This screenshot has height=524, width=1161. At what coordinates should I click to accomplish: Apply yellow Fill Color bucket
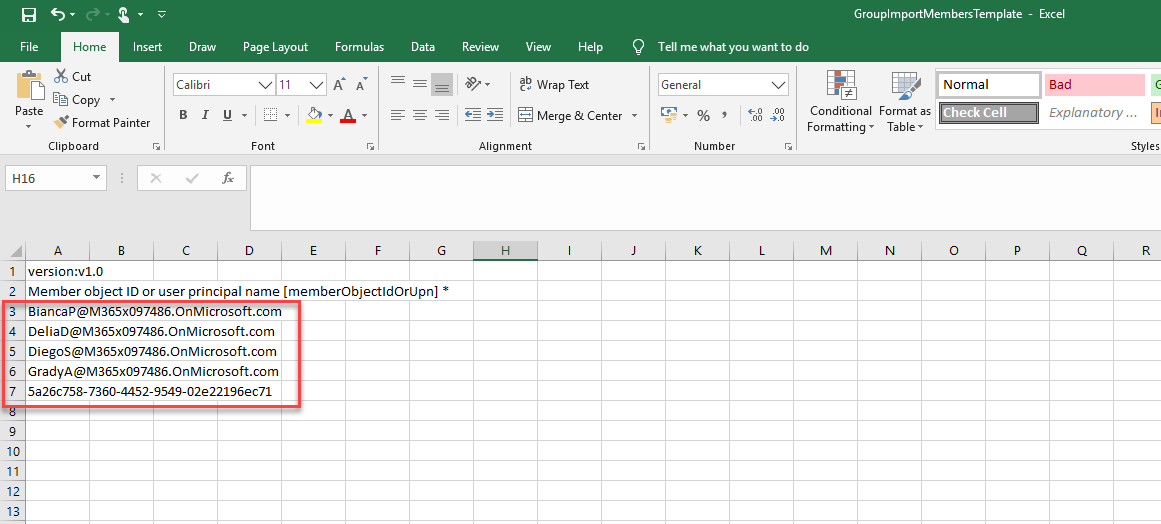(x=314, y=115)
